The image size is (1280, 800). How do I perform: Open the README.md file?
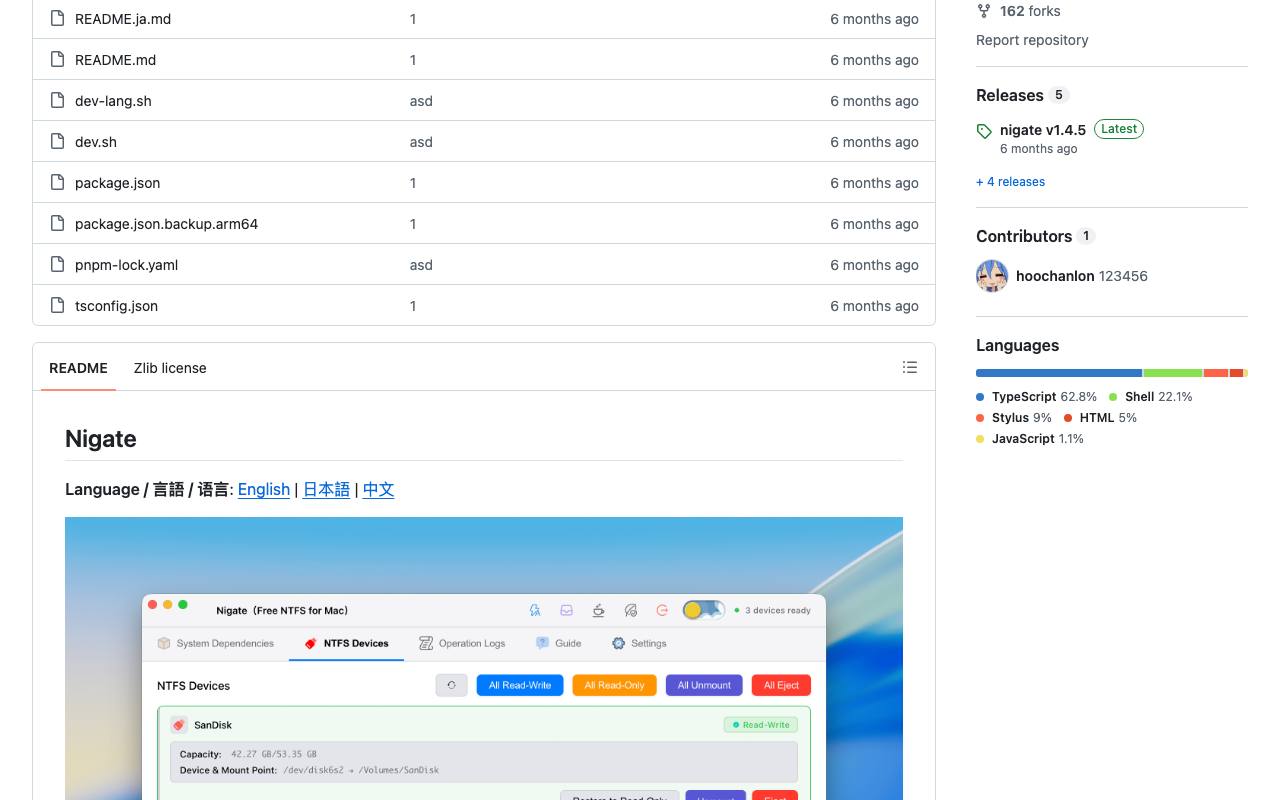115,60
